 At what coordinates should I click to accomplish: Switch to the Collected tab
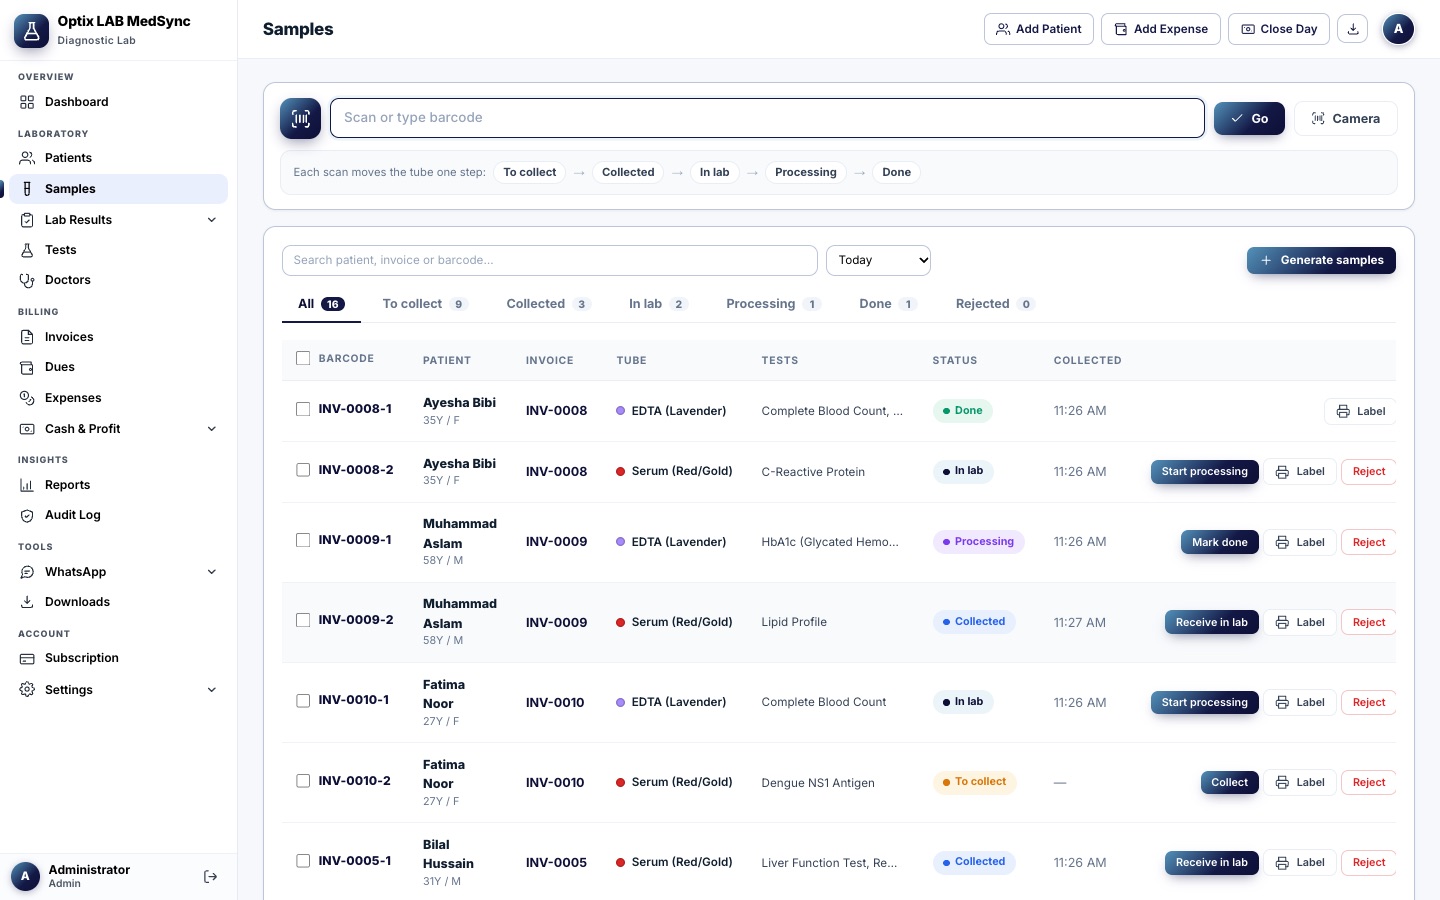click(548, 304)
